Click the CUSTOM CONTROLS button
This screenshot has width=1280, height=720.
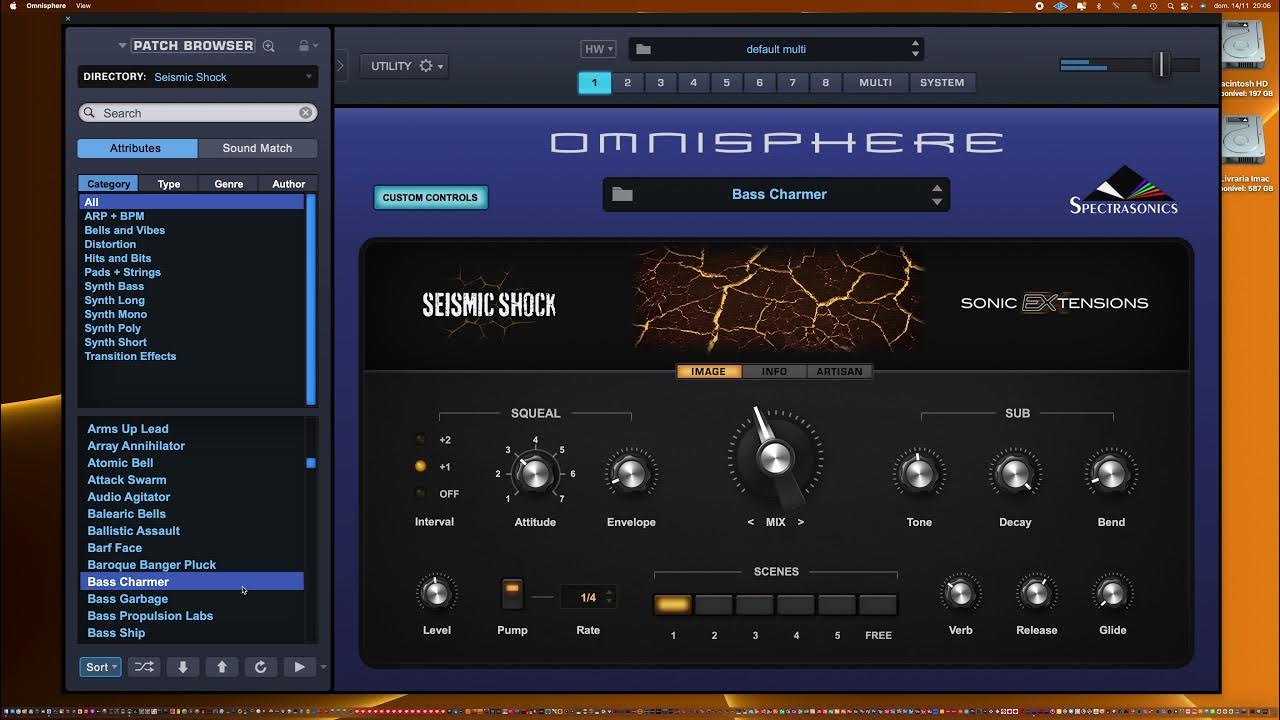point(430,198)
